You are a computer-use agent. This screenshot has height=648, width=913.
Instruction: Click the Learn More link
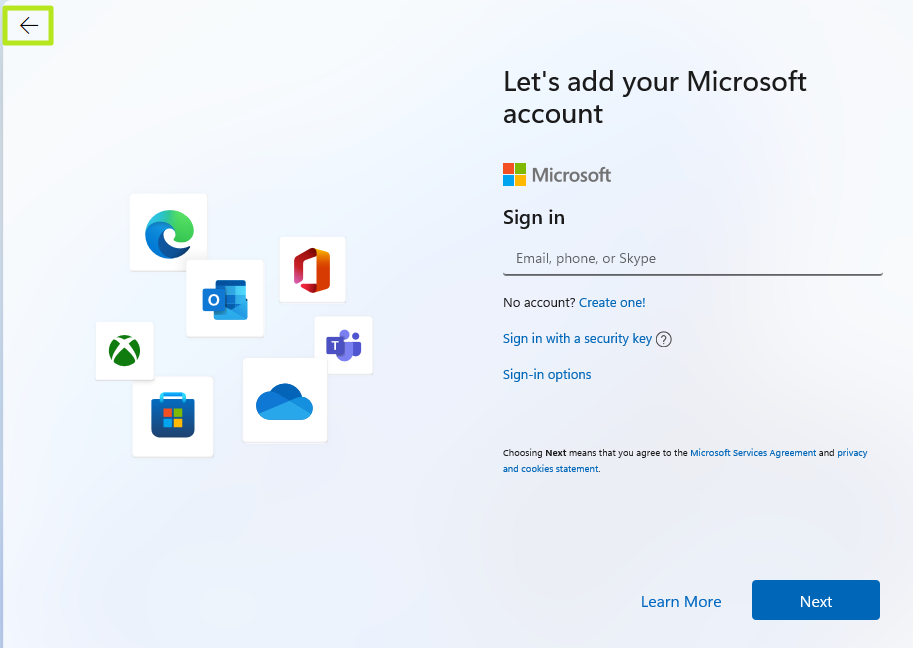[x=681, y=601]
